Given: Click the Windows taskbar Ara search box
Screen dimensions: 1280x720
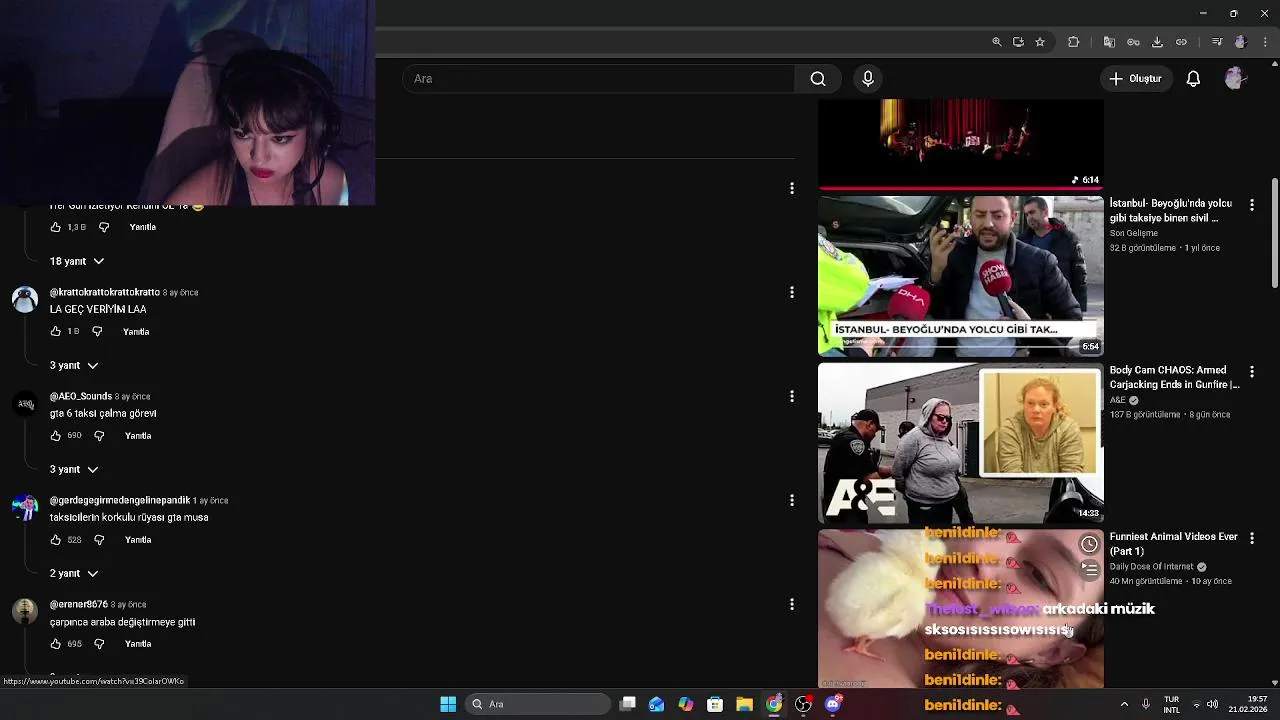Looking at the screenshot, I should 538,704.
